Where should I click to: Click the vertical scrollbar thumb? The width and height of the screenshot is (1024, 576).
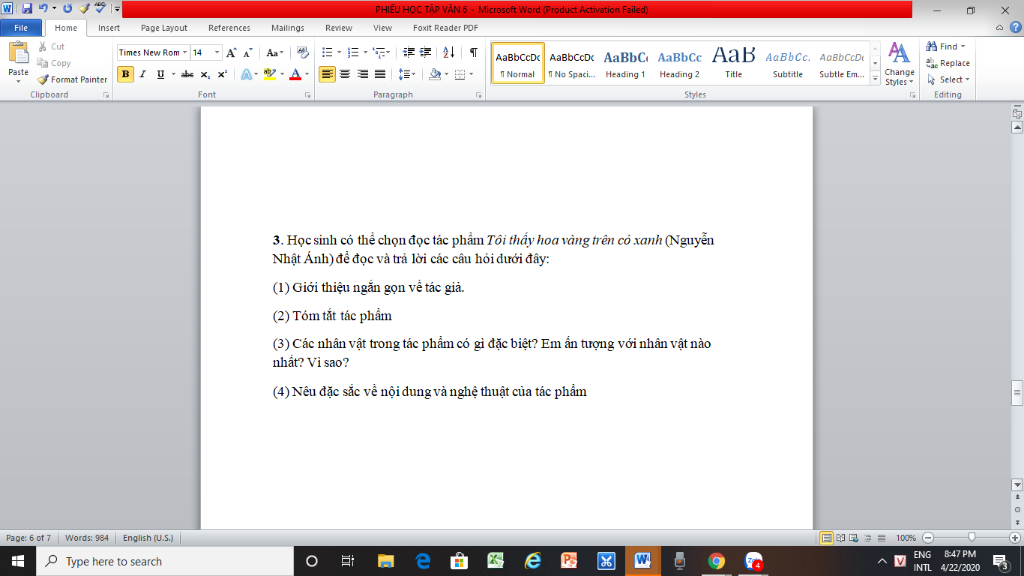point(1017,393)
